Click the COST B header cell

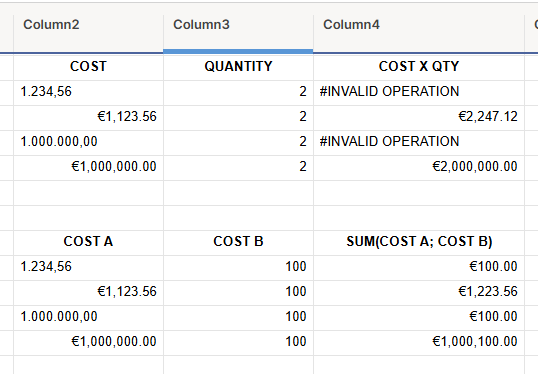click(238, 242)
